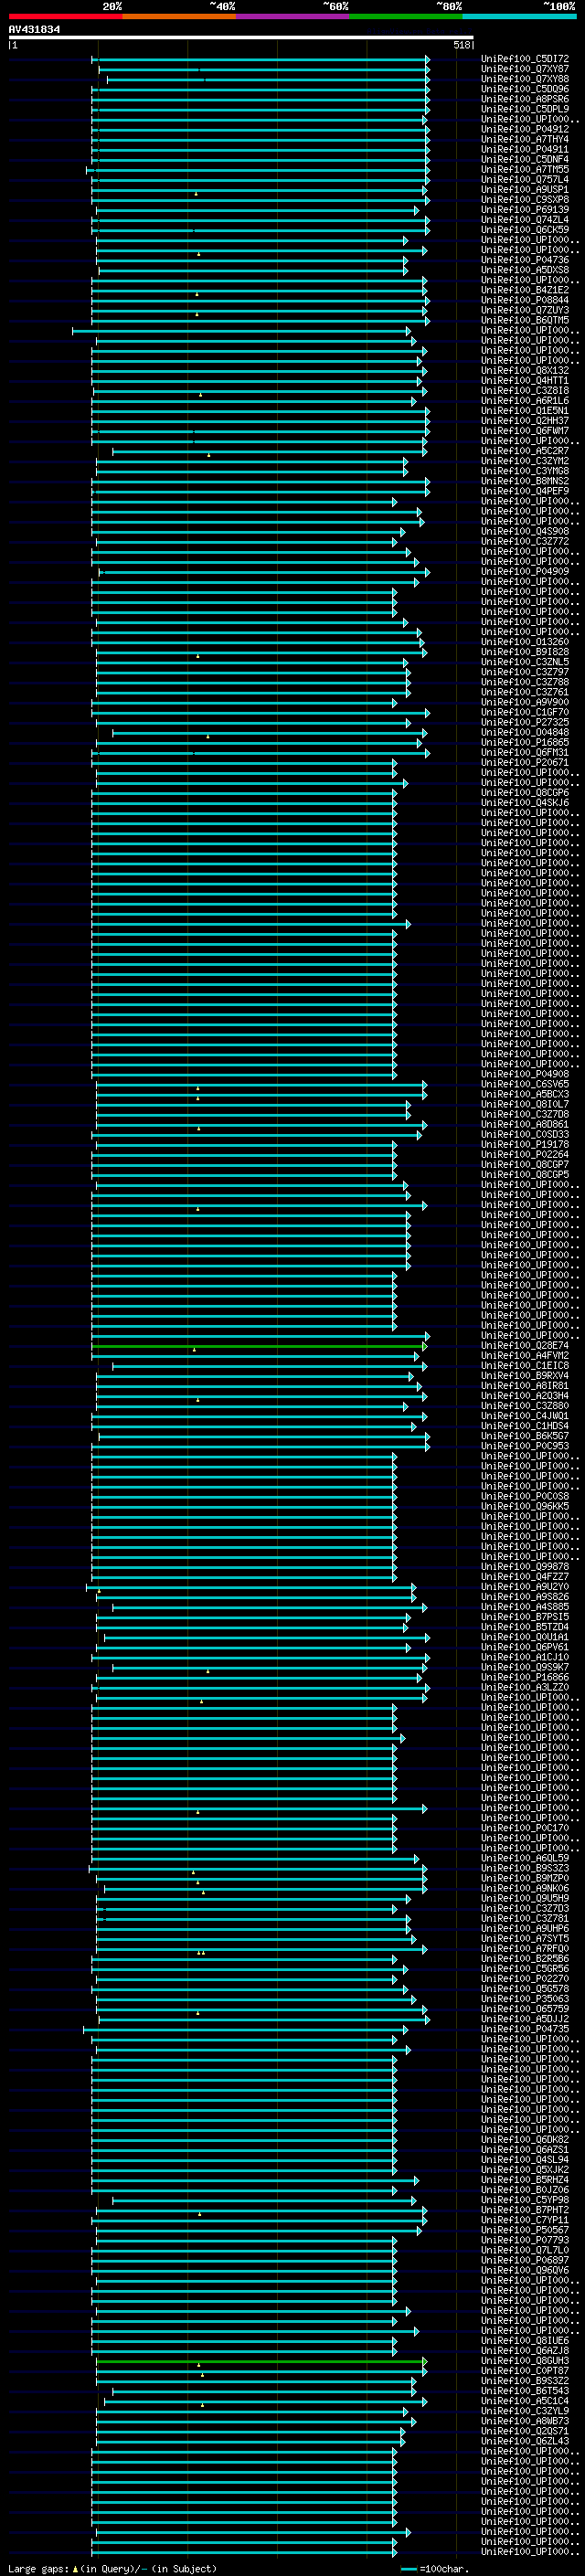The image size is (585, 2576).
Task: Select the UniRef100_A7THY4 label
Action: (x=525, y=139)
